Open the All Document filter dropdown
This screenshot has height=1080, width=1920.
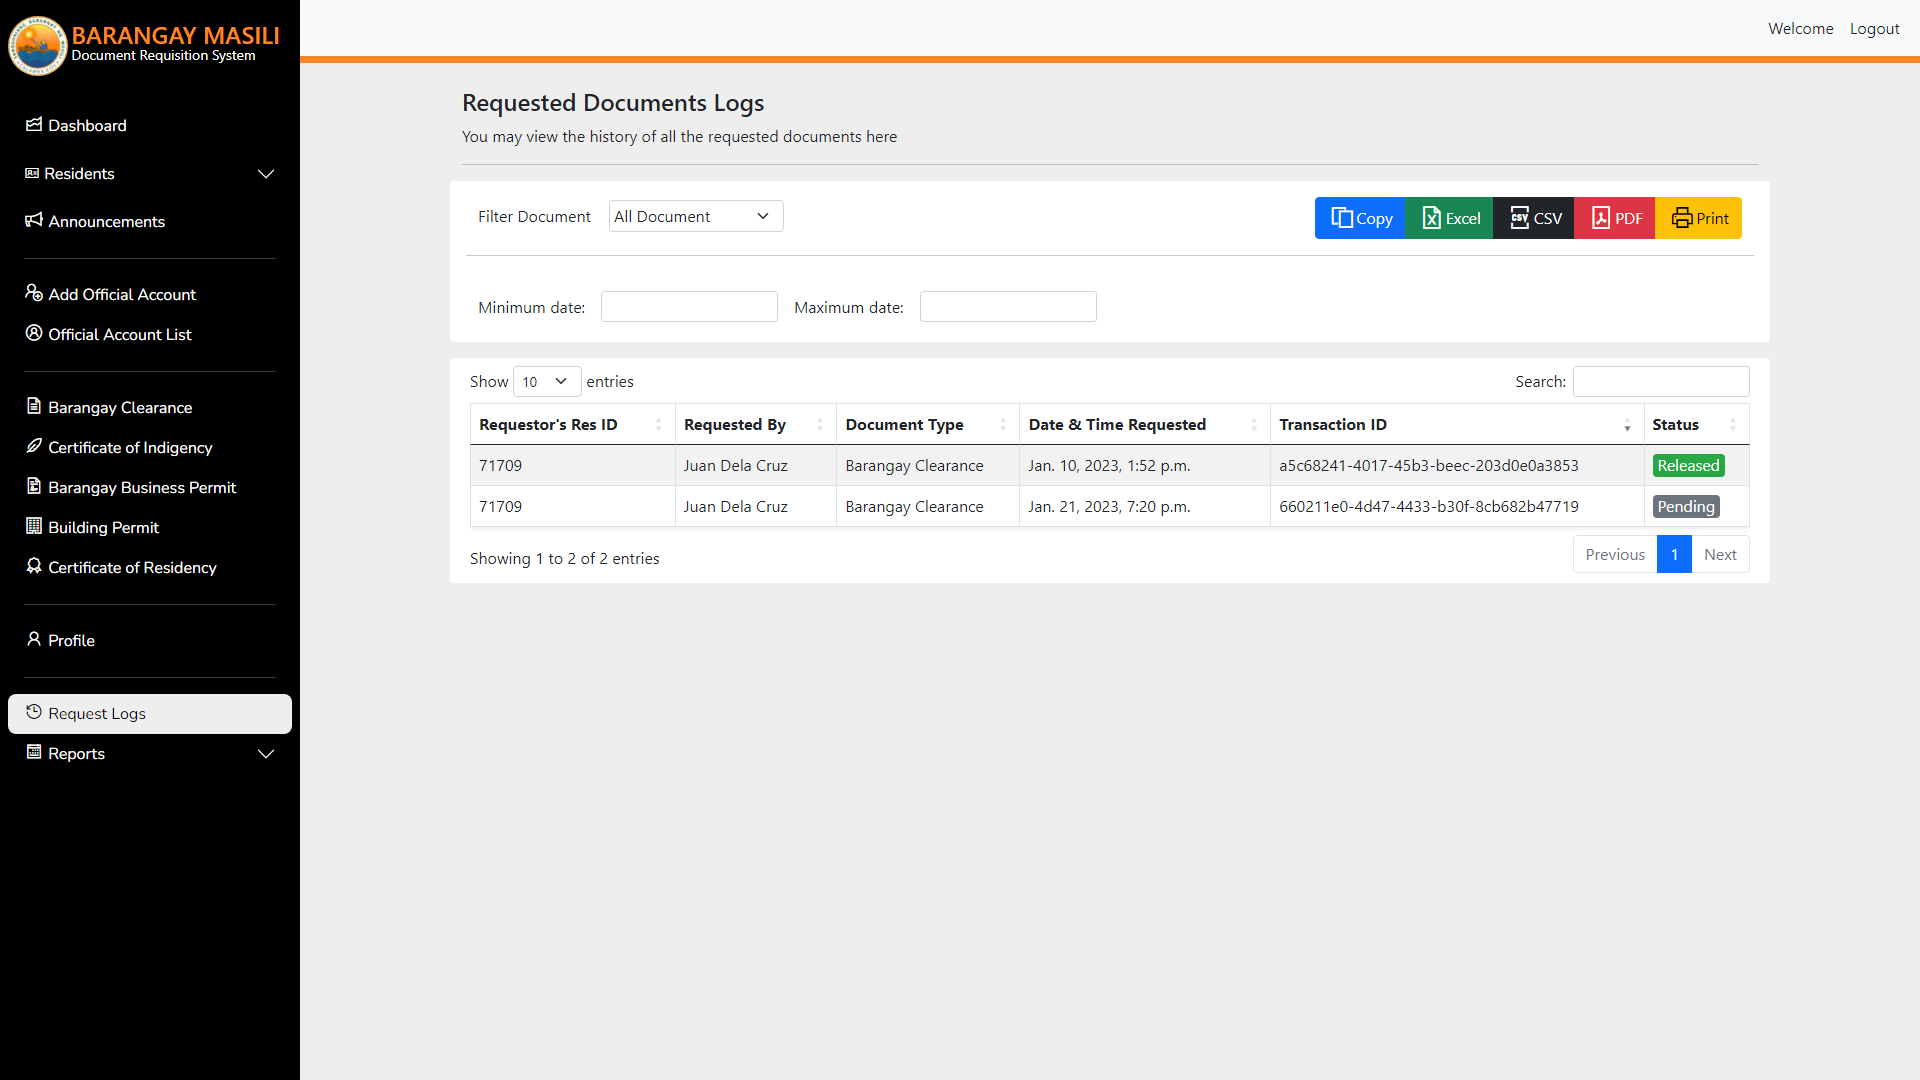pos(695,216)
